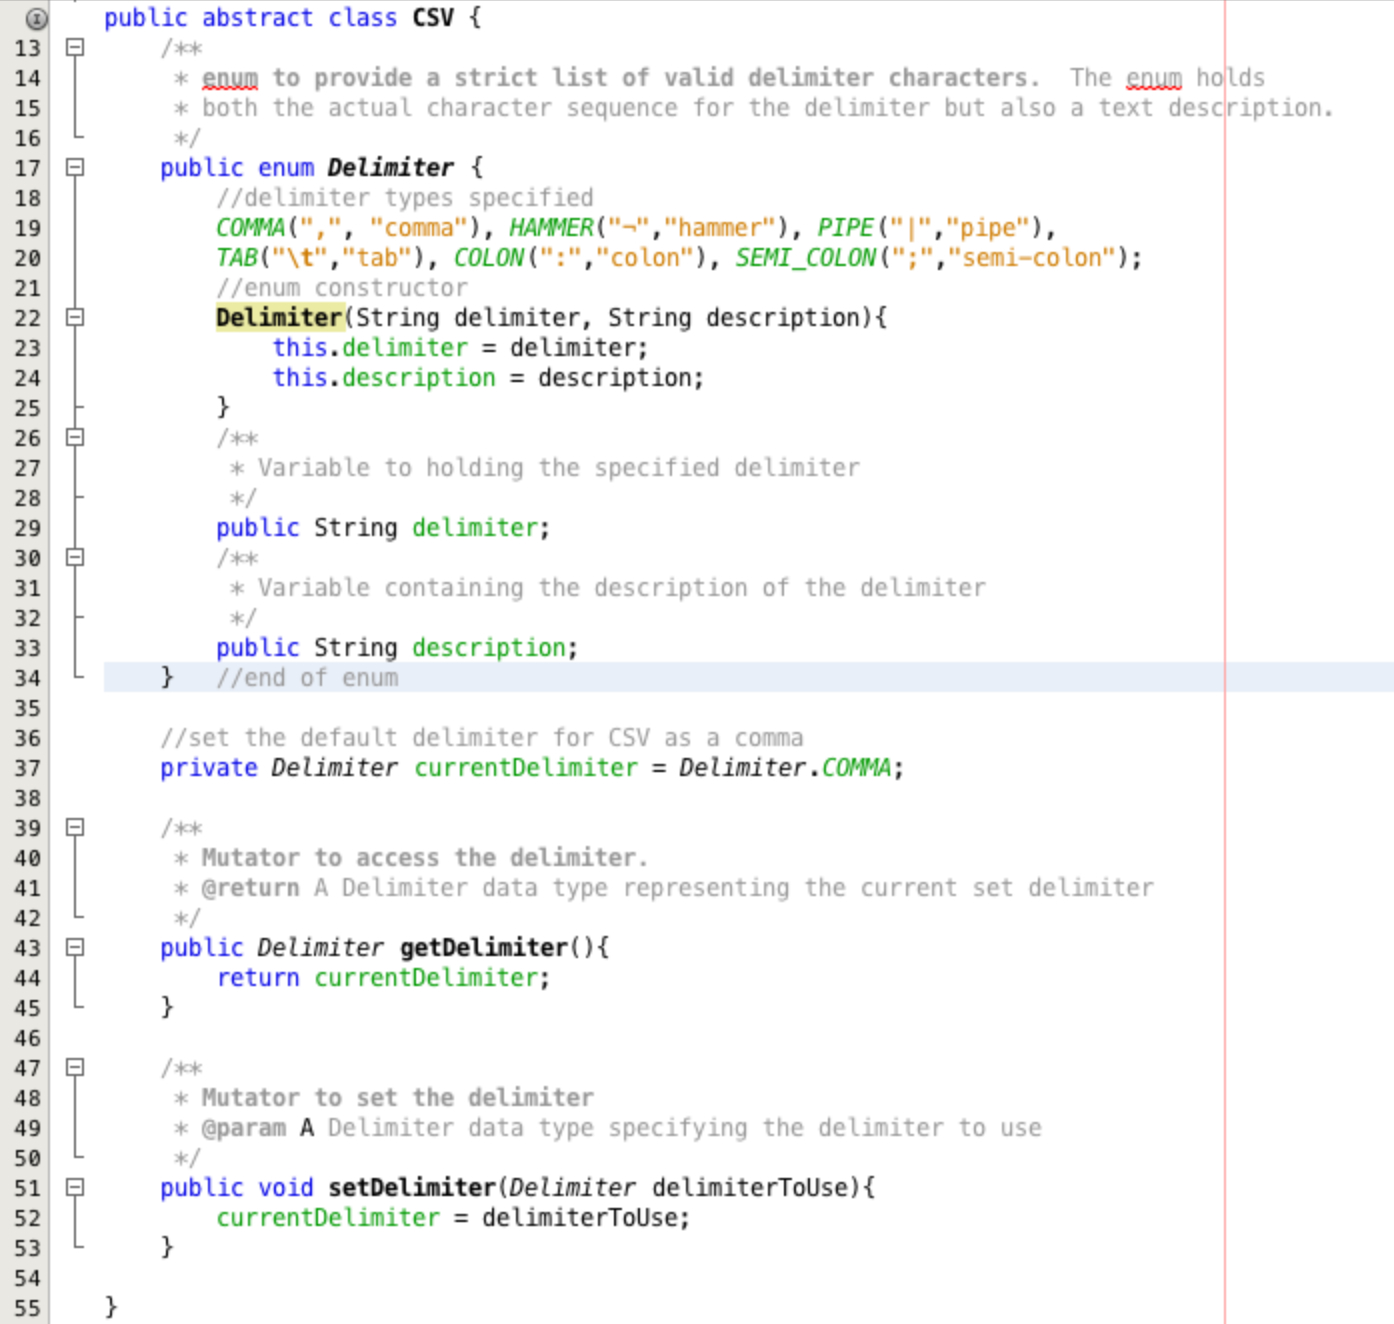Click the delimiterToUse parameter on line 51

click(750, 1188)
